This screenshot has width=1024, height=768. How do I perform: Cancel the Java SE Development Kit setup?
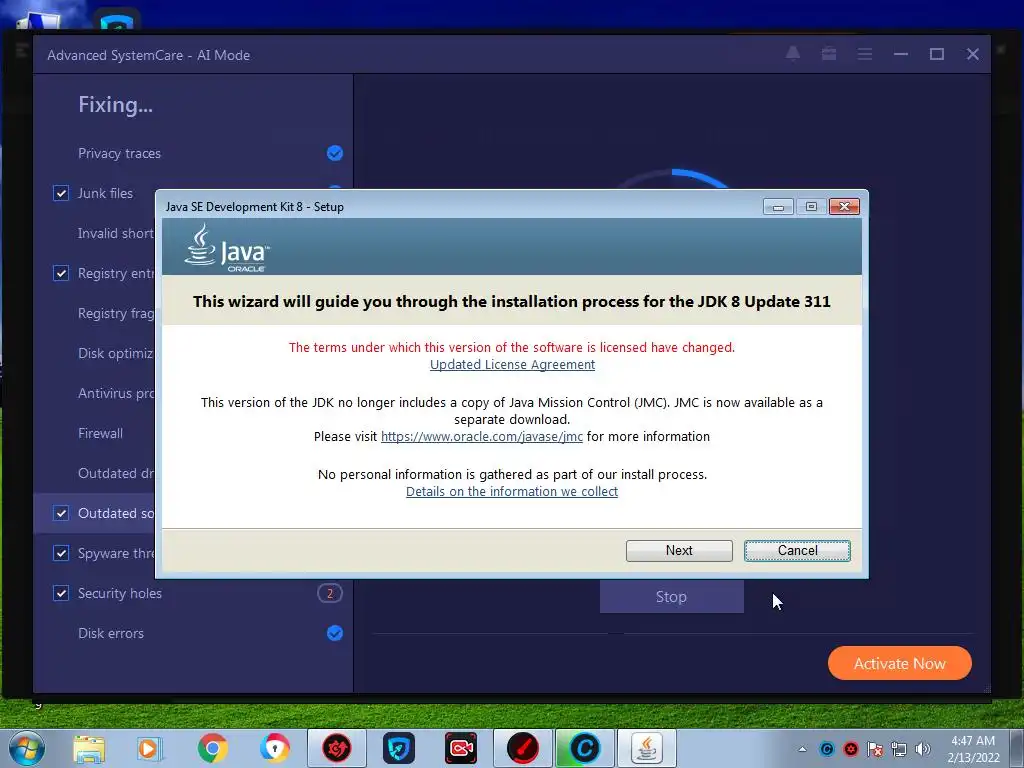pos(797,551)
